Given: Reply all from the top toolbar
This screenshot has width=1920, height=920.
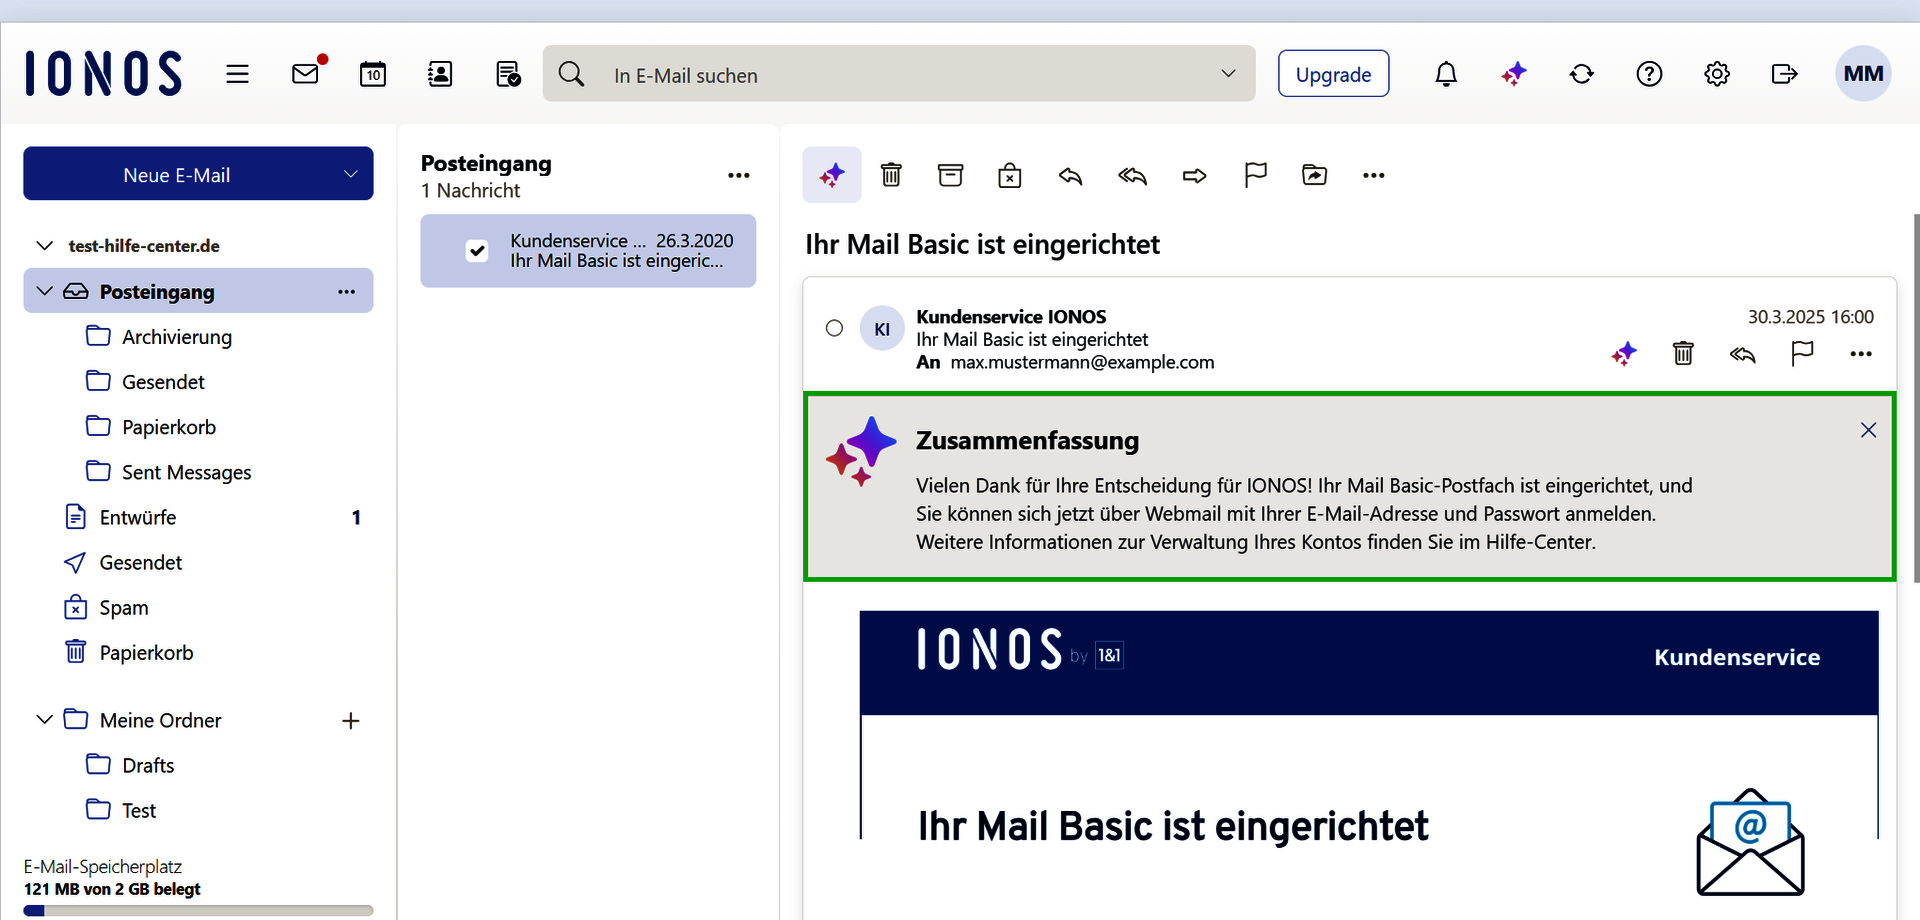Looking at the screenshot, I should (x=1132, y=176).
